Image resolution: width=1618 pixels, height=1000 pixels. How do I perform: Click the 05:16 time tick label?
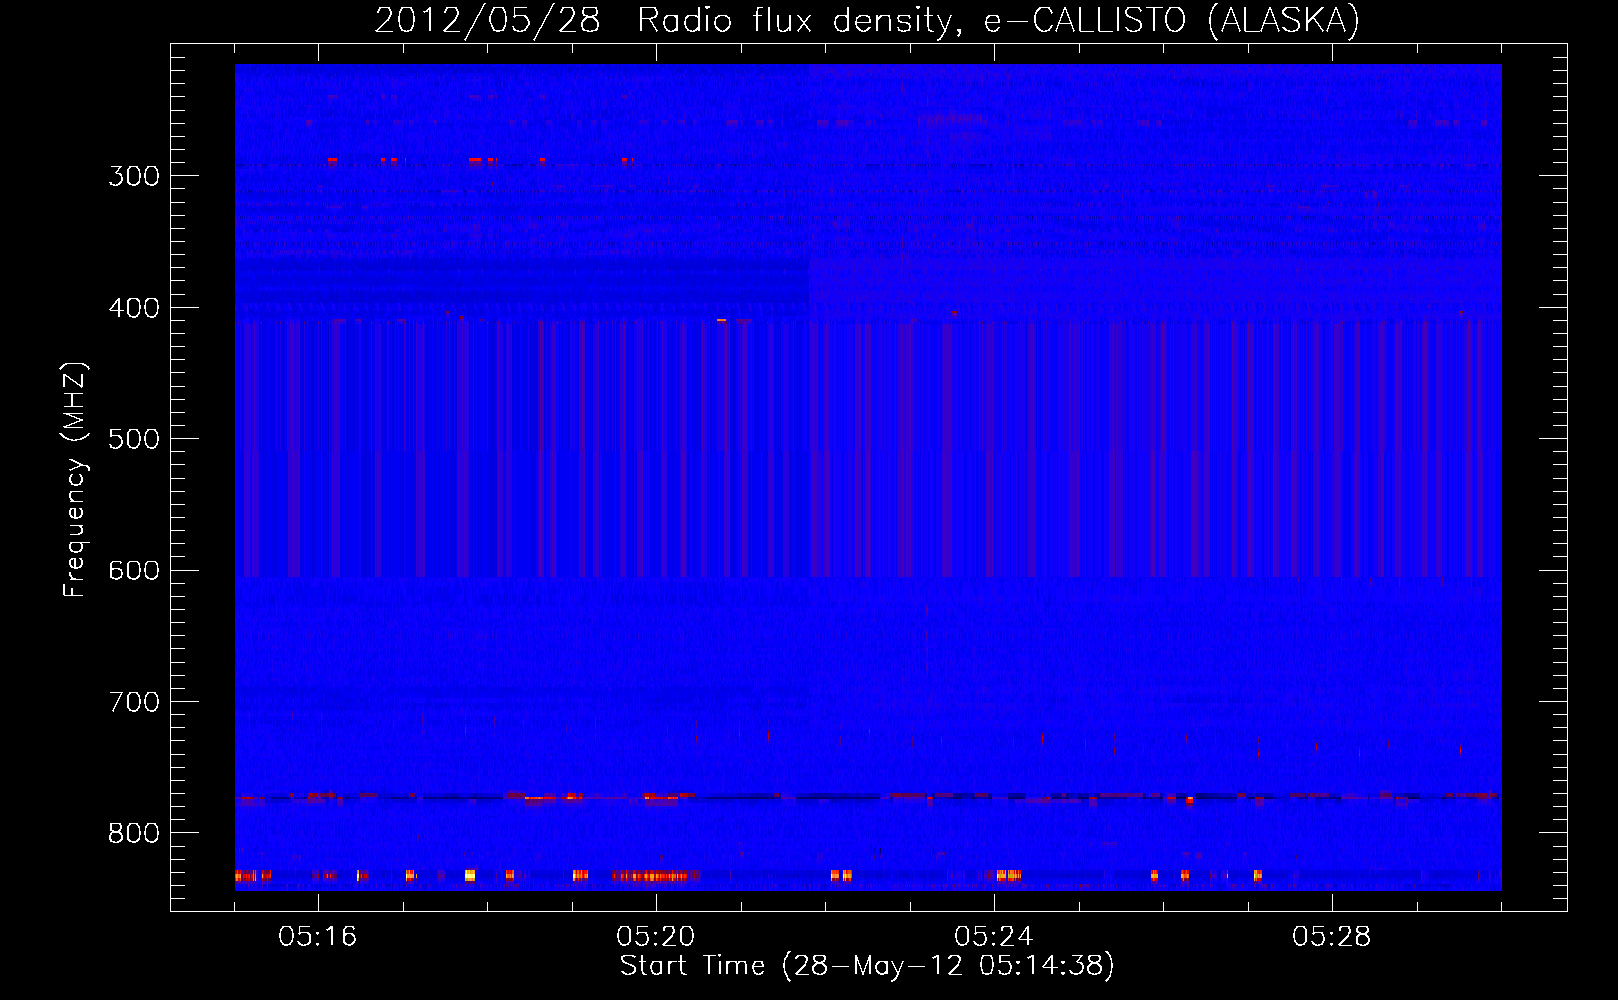[x=318, y=937]
